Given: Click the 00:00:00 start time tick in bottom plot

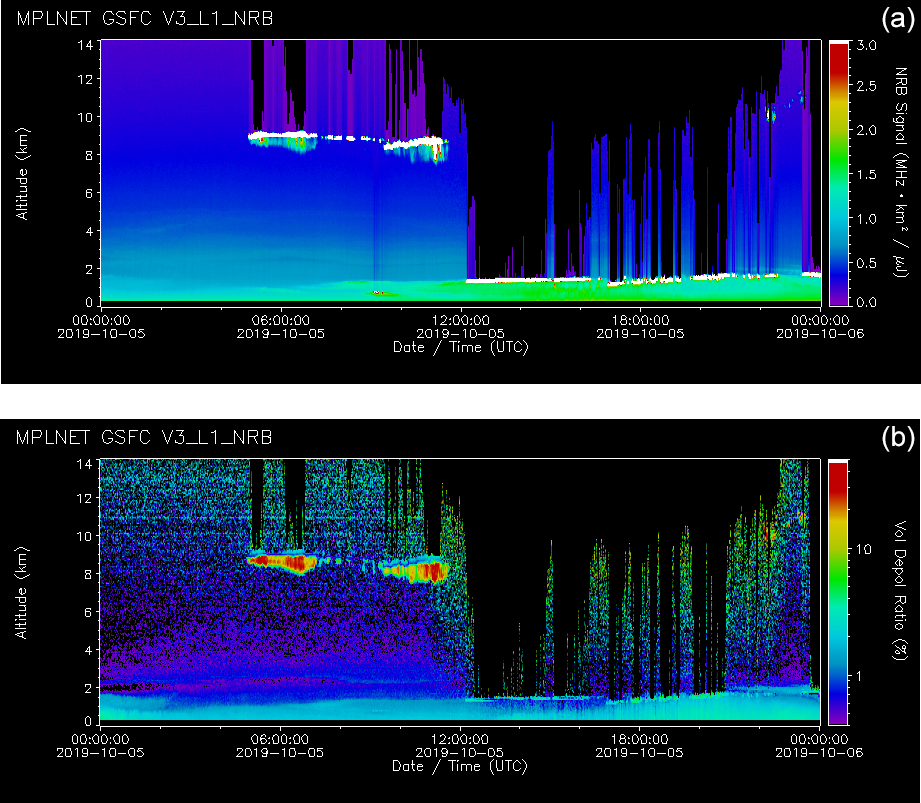Looking at the screenshot, I should pos(102,740).
